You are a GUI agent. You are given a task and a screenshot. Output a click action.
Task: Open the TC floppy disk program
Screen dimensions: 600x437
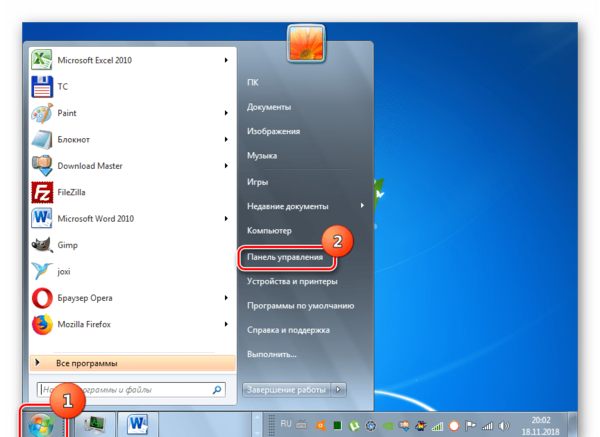coord(42,86)
